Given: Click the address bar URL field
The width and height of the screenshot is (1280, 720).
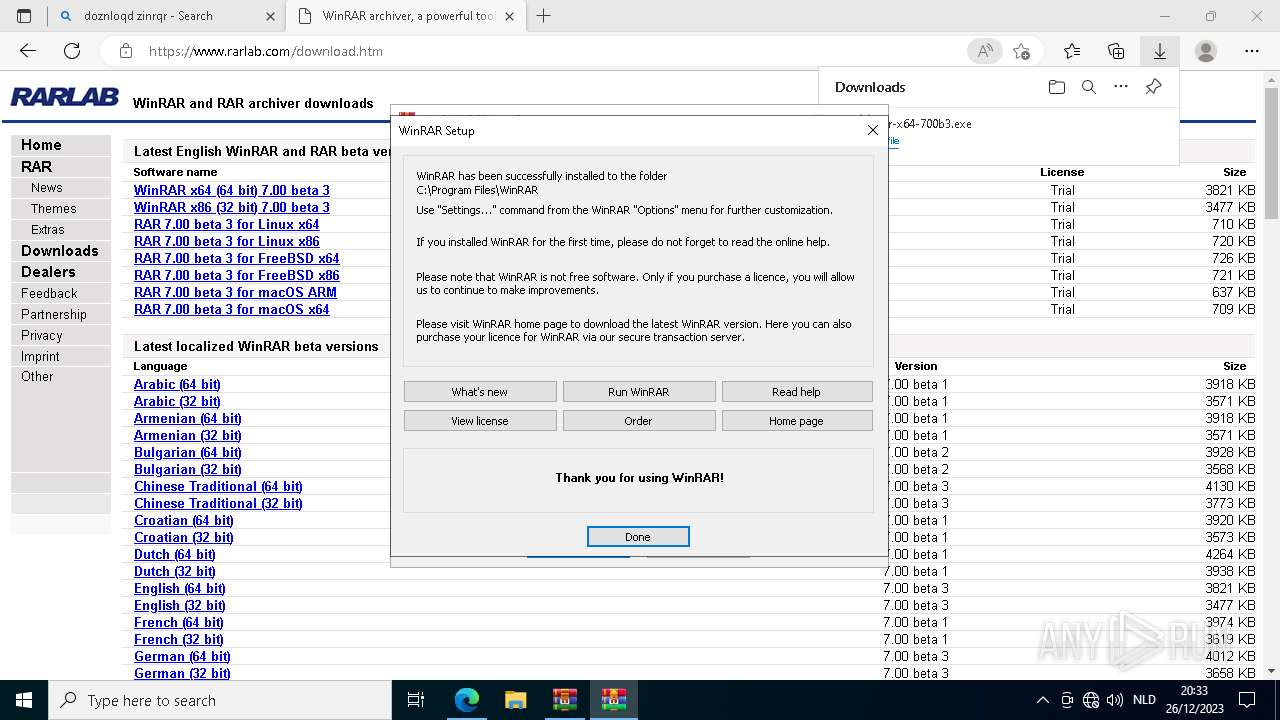Looking at the screenshot, I should [x=550, y=51].
